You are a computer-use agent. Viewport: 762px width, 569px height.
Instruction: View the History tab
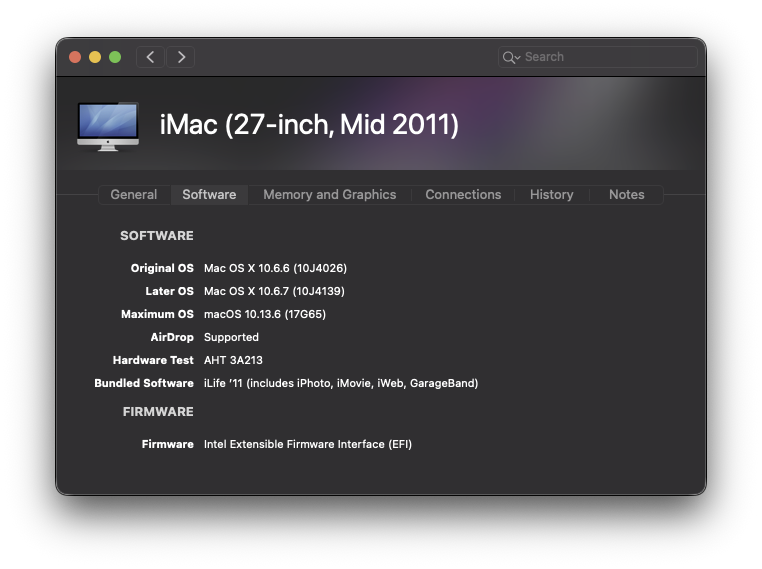552,194
